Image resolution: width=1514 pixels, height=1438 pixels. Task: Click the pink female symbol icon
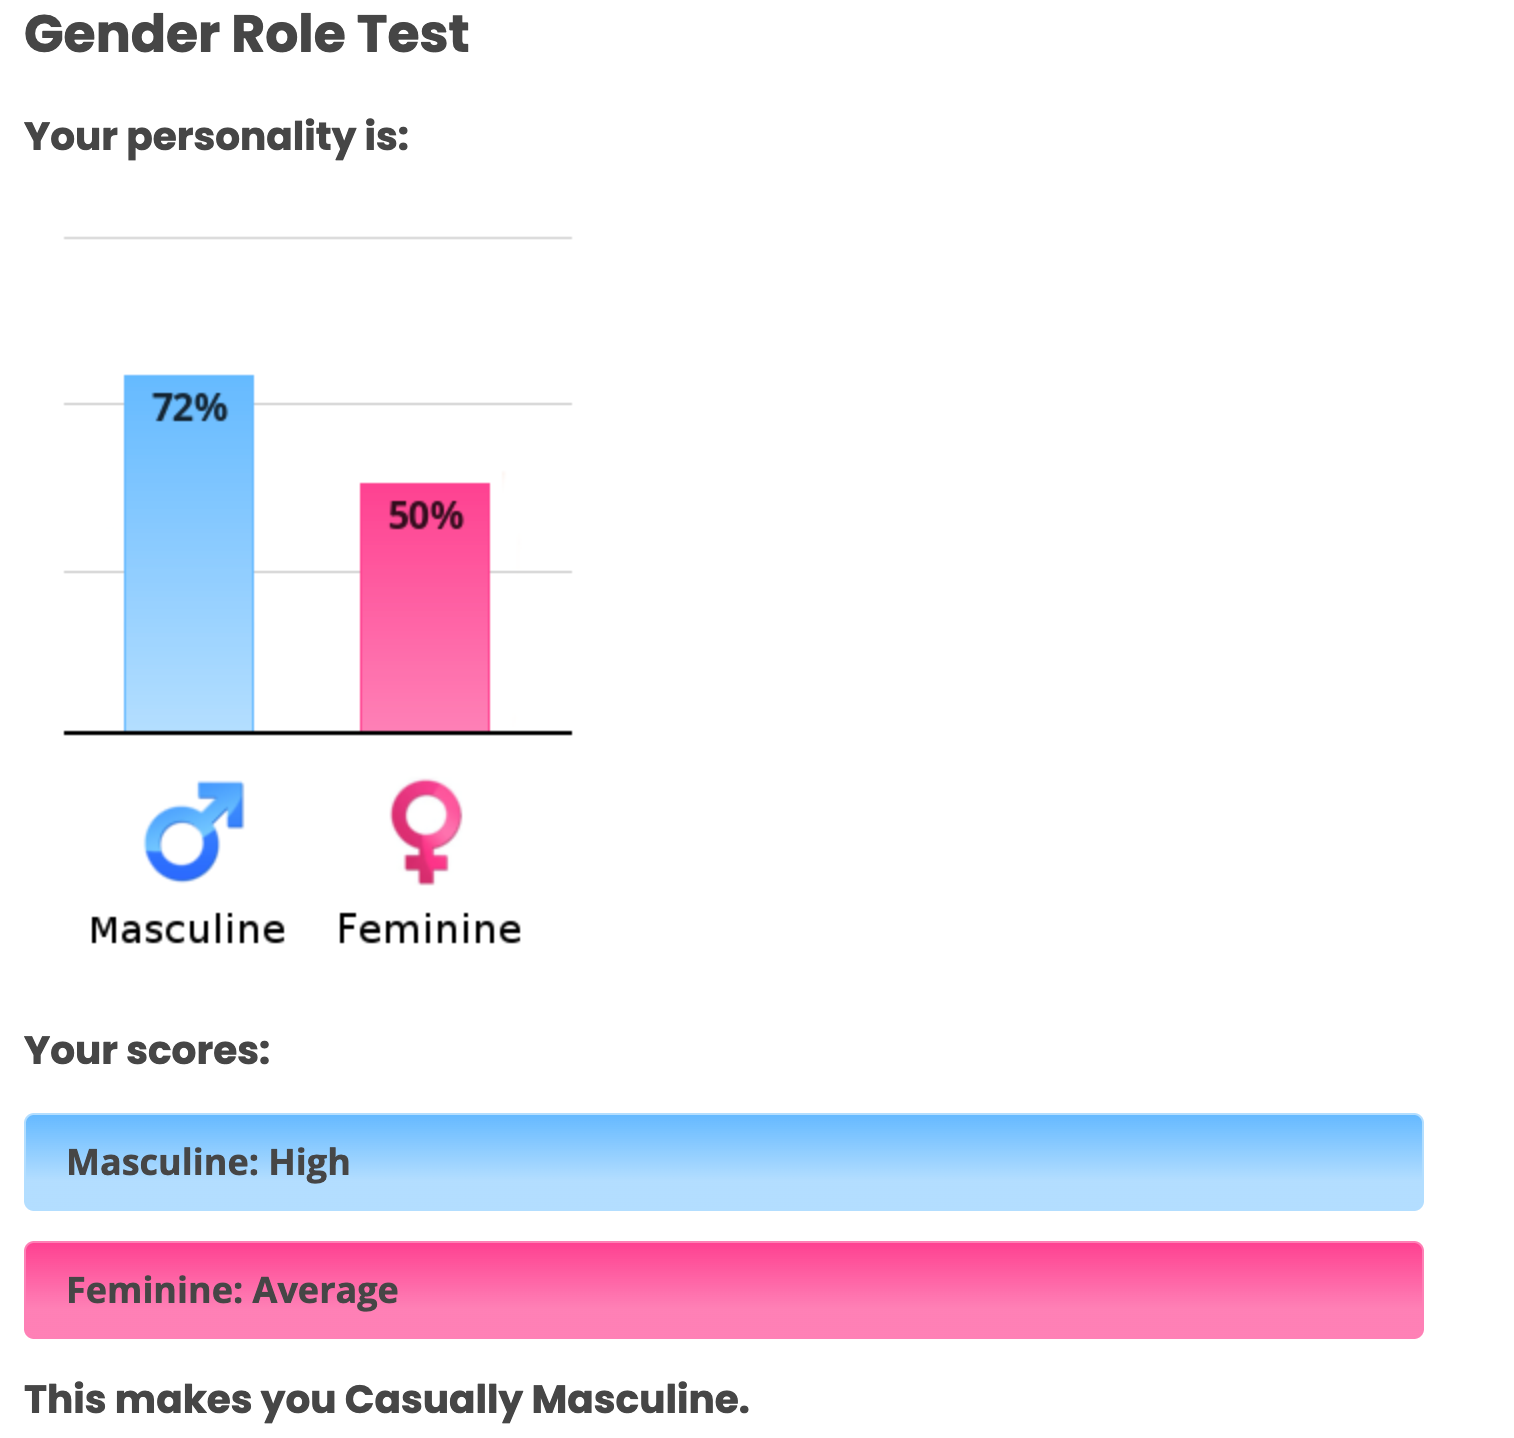tap(426, 831)
